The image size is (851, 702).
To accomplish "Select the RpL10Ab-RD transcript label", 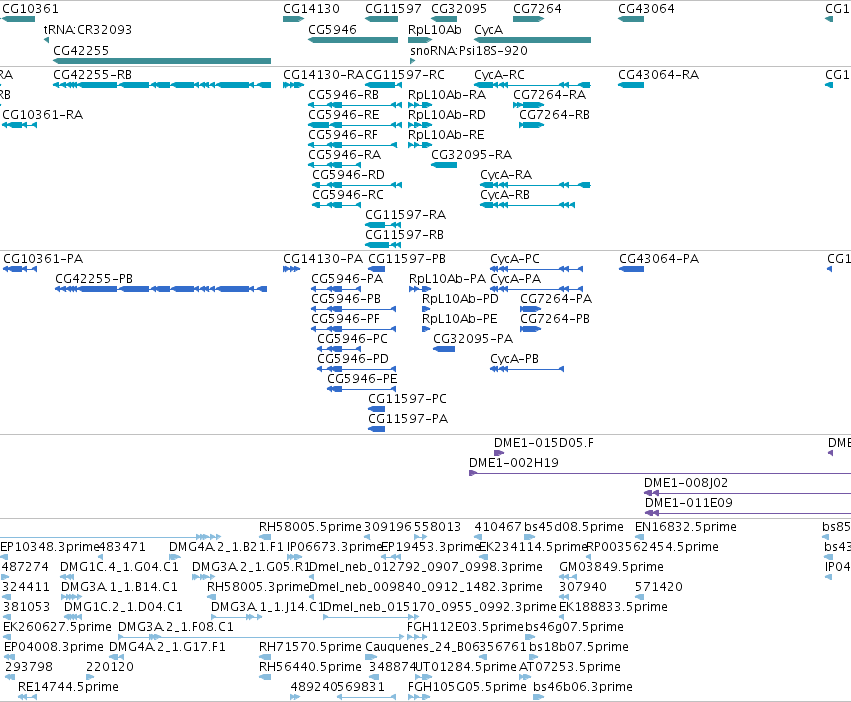I will coord(447,115).
